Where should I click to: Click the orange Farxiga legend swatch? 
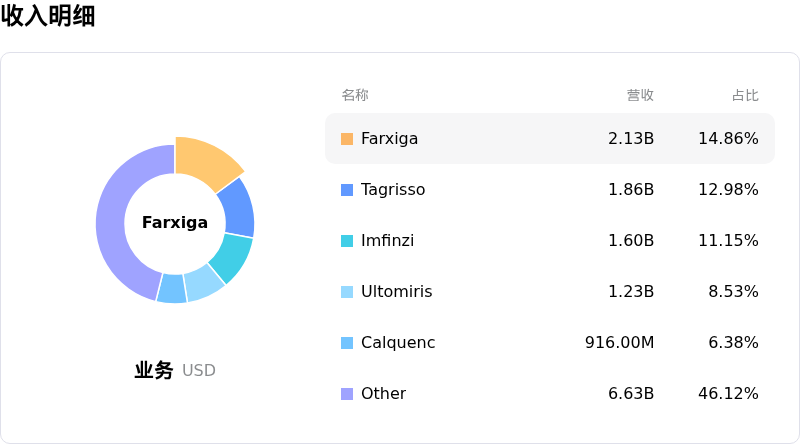tap(347, 139)
